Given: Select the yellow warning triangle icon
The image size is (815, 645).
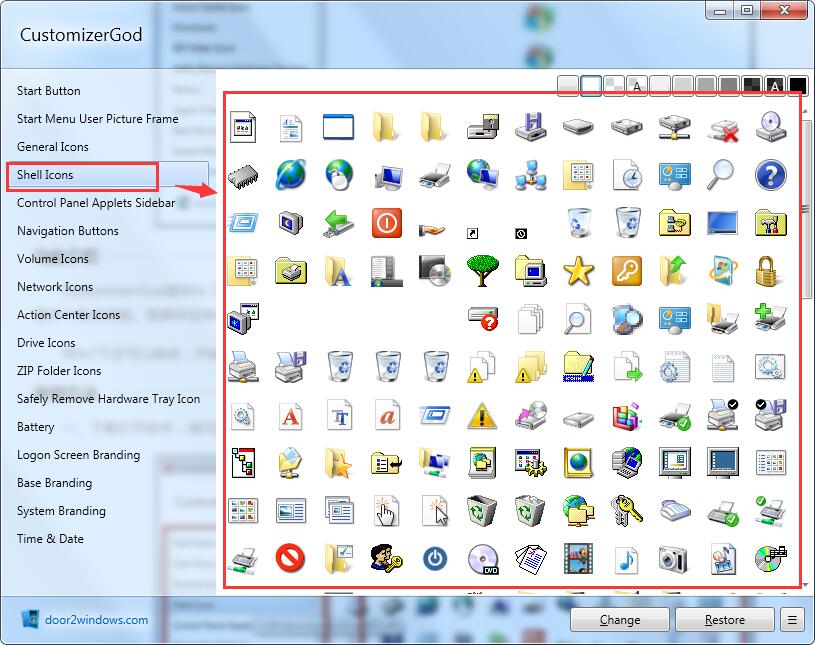Looking at the screenshot, I should (x=482, y=415).
